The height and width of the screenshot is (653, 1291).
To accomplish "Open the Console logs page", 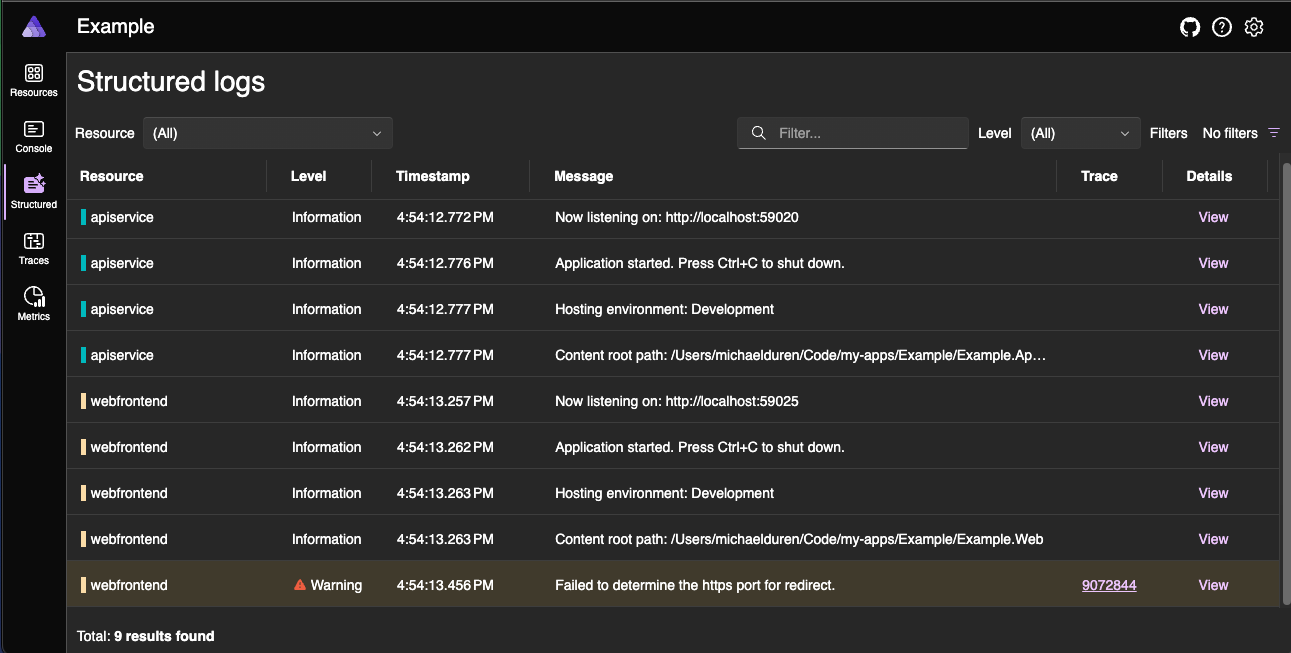I will (x=34, y=136).
